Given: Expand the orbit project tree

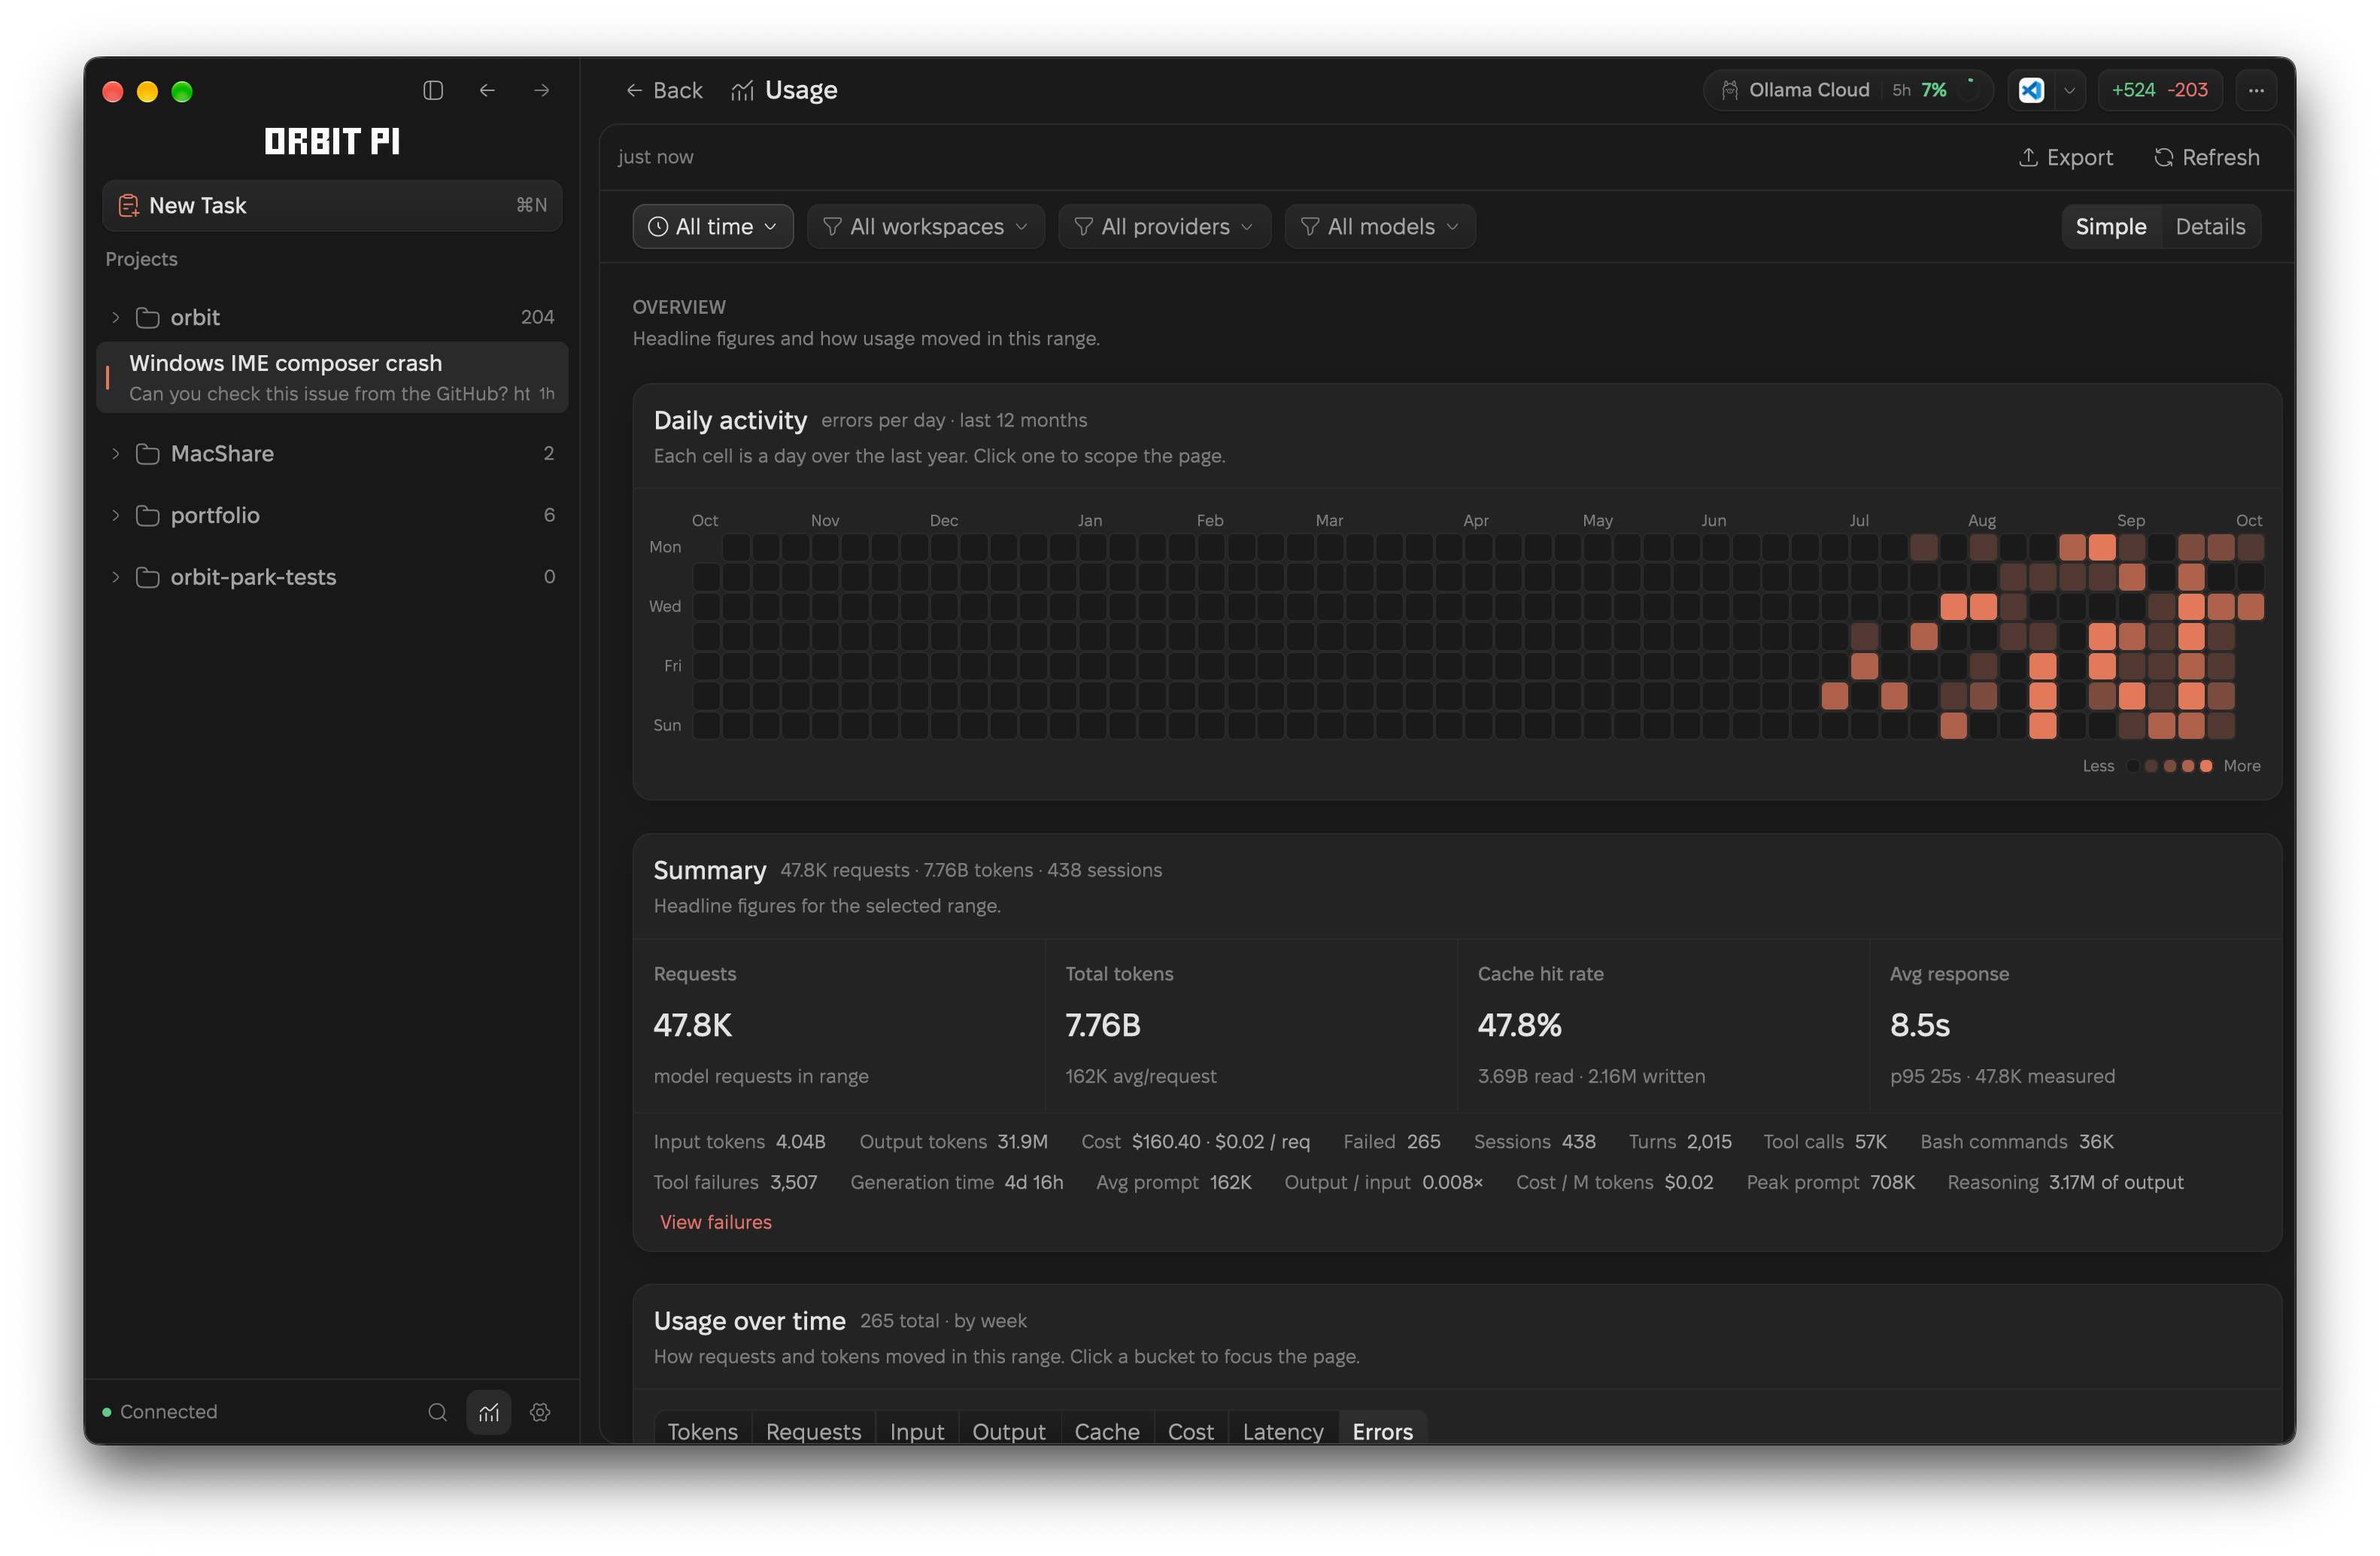Looking at the screenshot, I should pyautogui.click(x=116, y=317).
